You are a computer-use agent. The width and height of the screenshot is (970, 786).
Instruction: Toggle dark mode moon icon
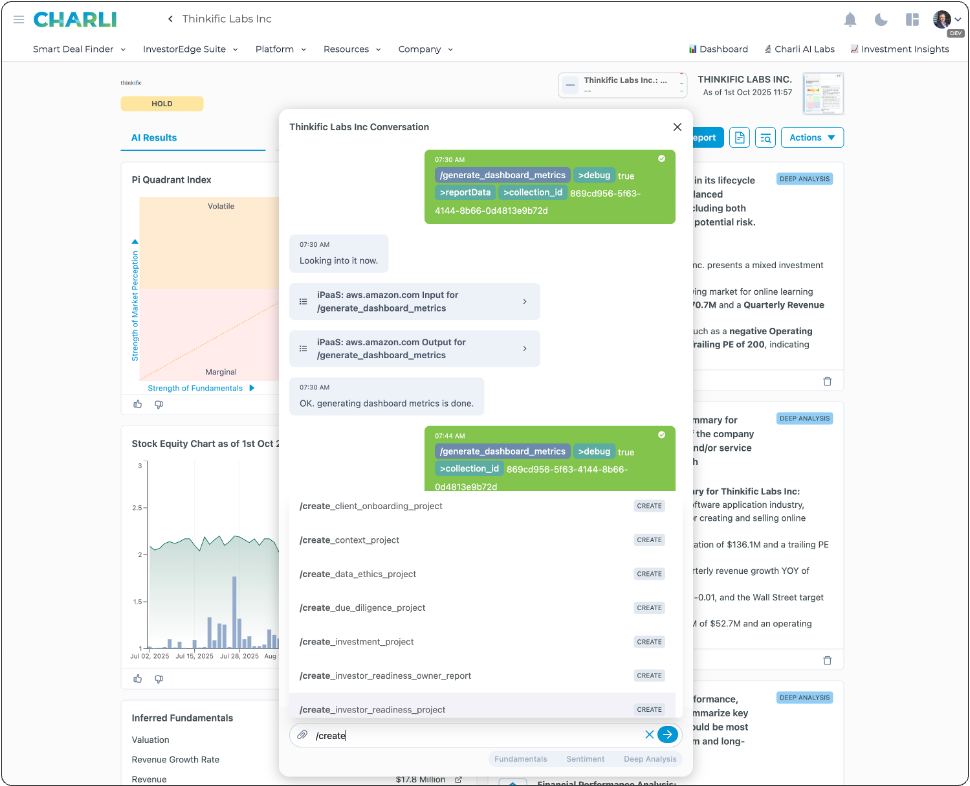coord(881,20)
